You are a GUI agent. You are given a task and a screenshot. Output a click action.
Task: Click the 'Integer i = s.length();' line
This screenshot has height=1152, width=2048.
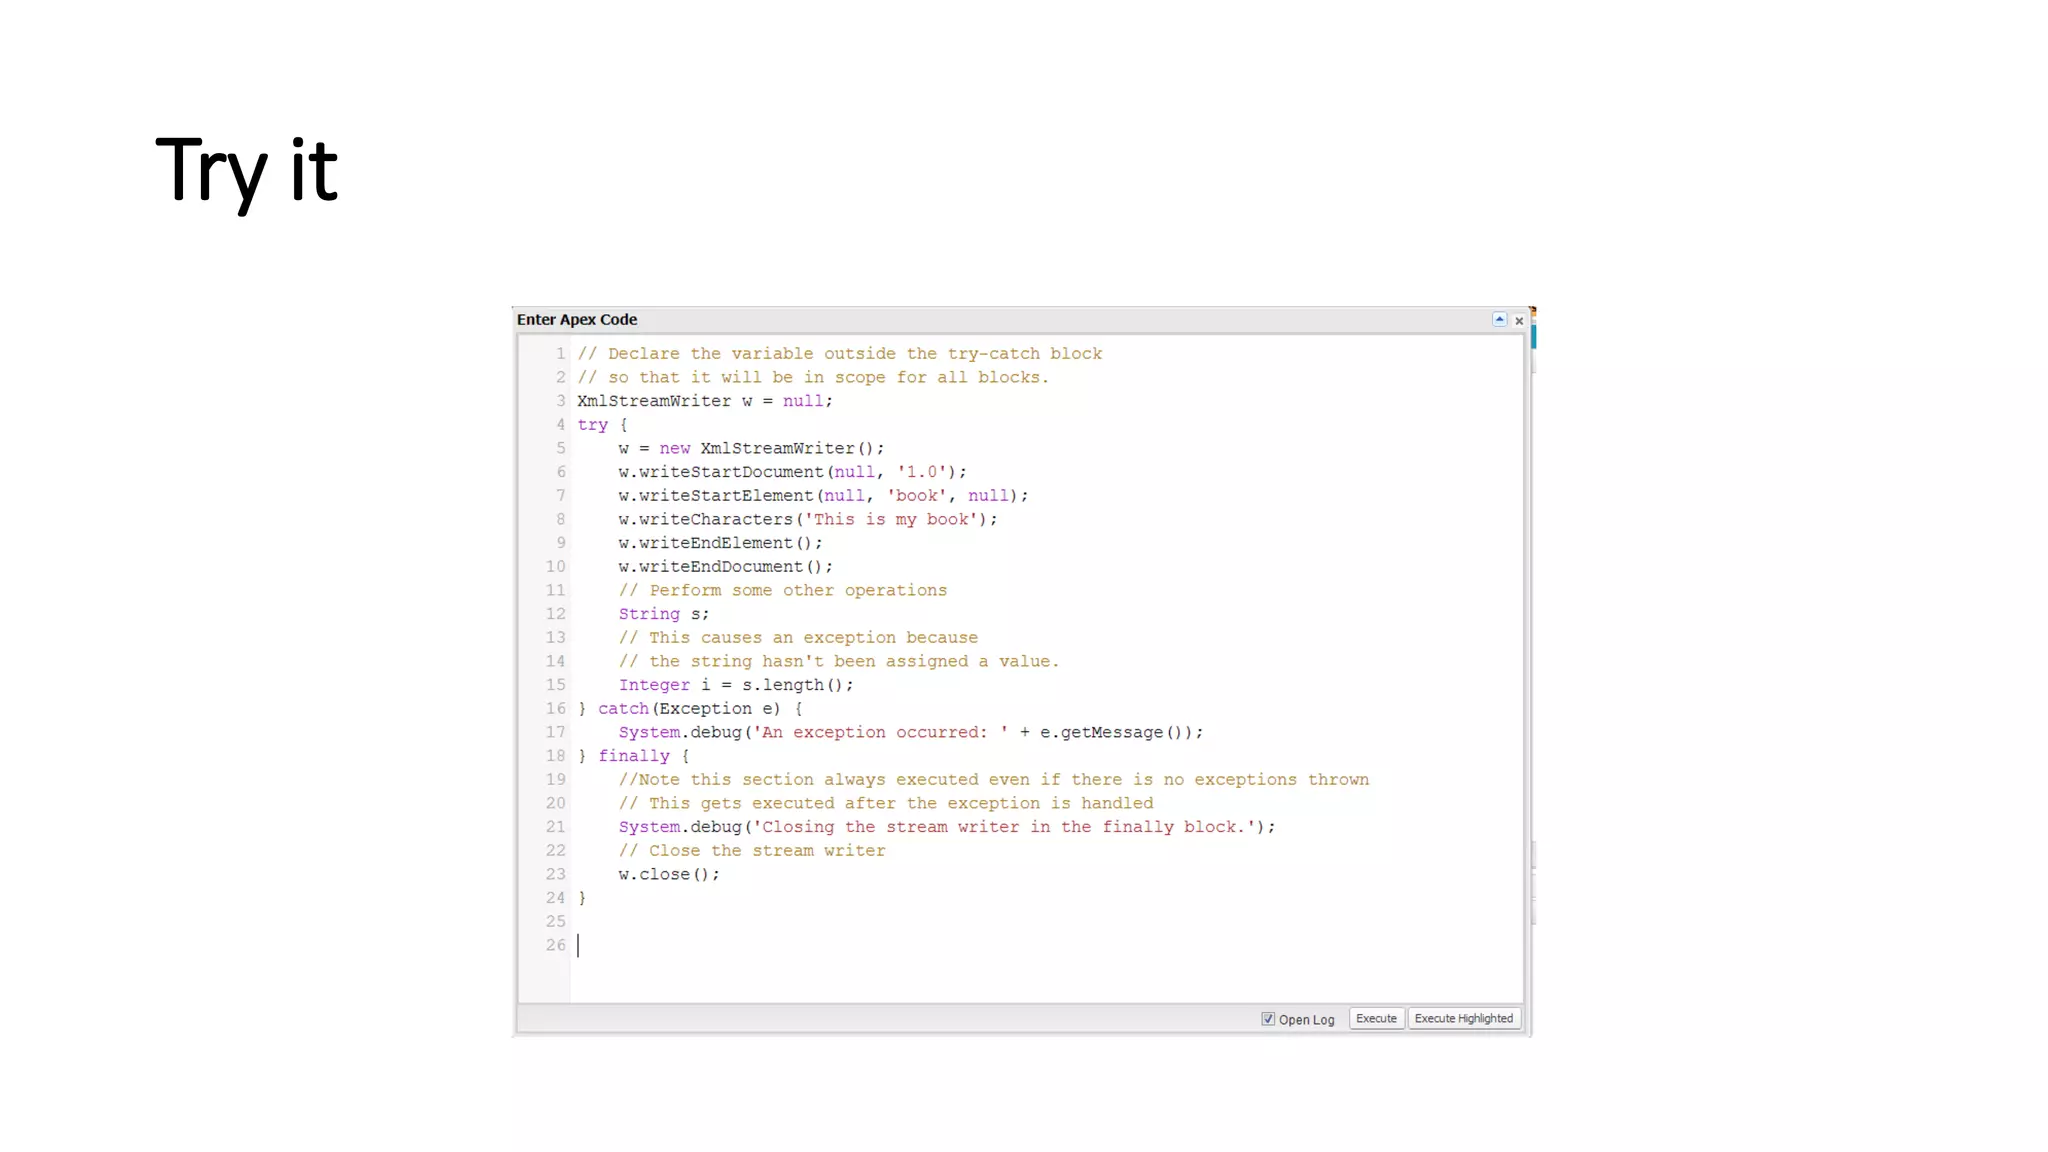(735, 685)
